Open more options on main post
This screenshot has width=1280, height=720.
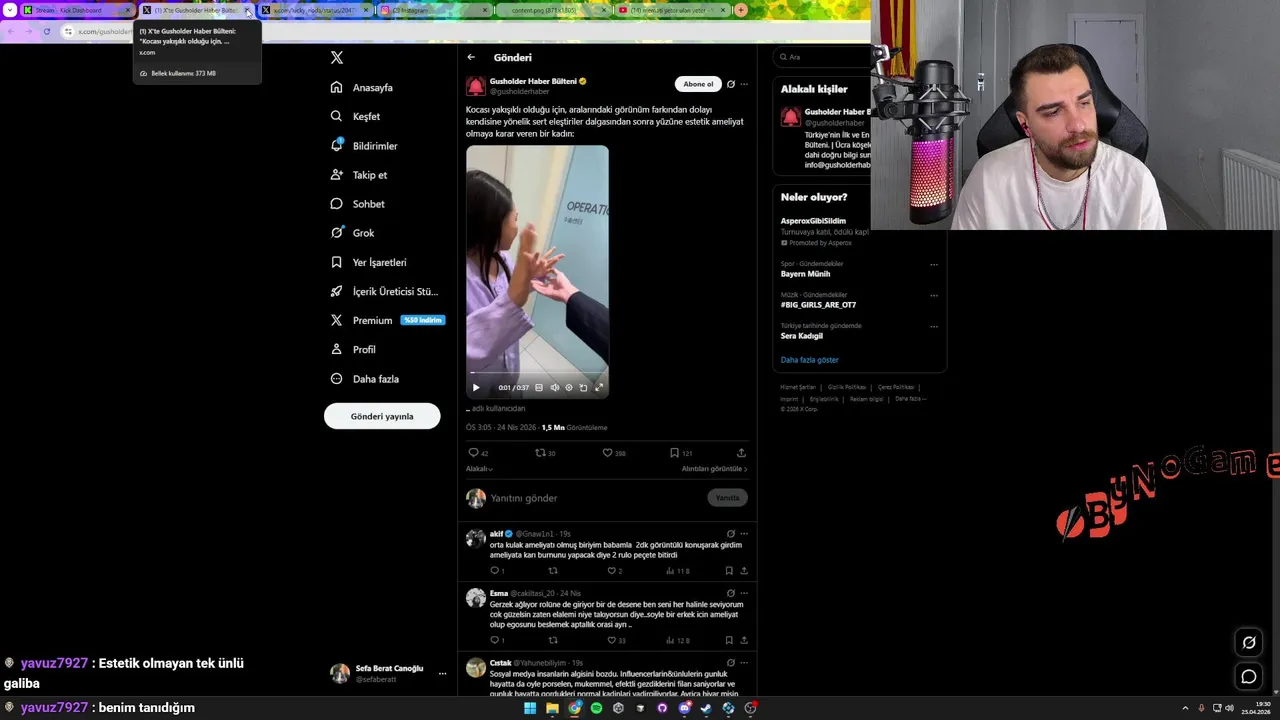click(744, 84)
